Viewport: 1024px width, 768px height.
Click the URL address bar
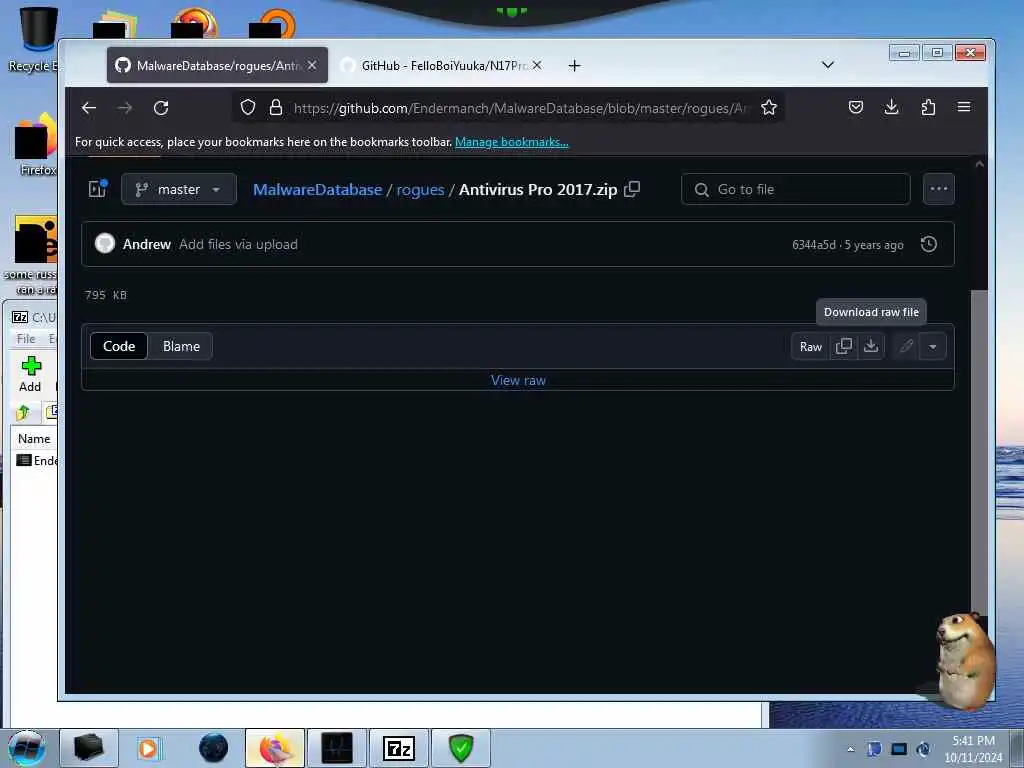click(x=520, y=108)
